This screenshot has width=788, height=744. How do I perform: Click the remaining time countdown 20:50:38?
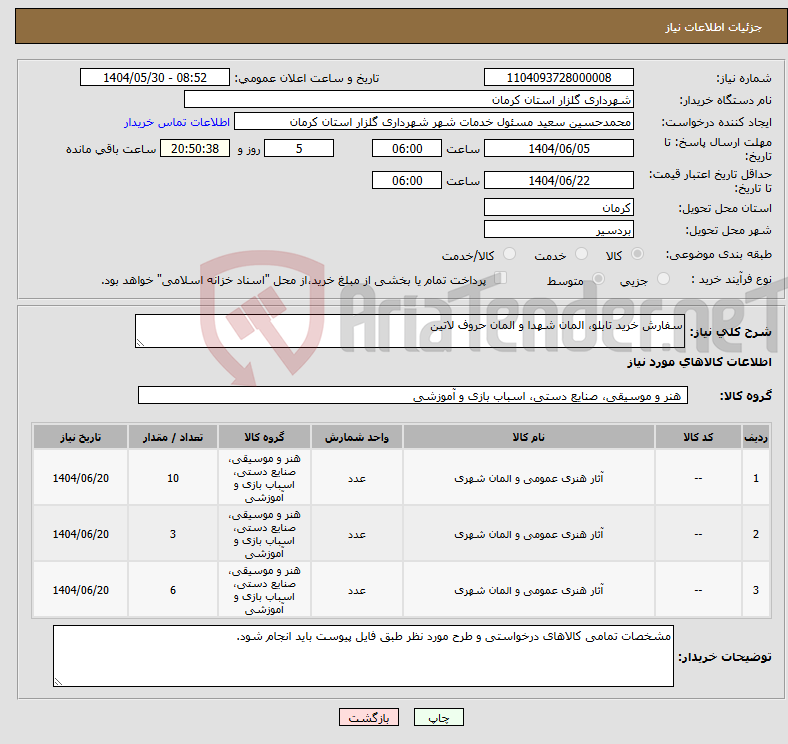pyautogui.click(x=195, y=148)
